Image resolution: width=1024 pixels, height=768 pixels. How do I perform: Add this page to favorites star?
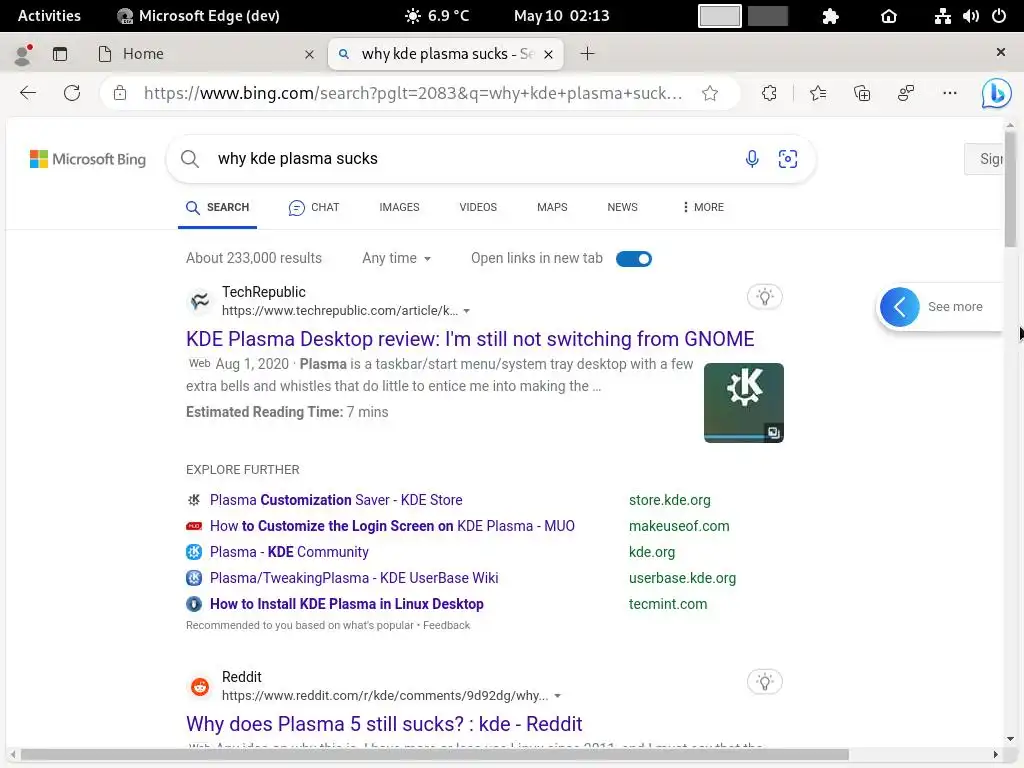(710, 93)
